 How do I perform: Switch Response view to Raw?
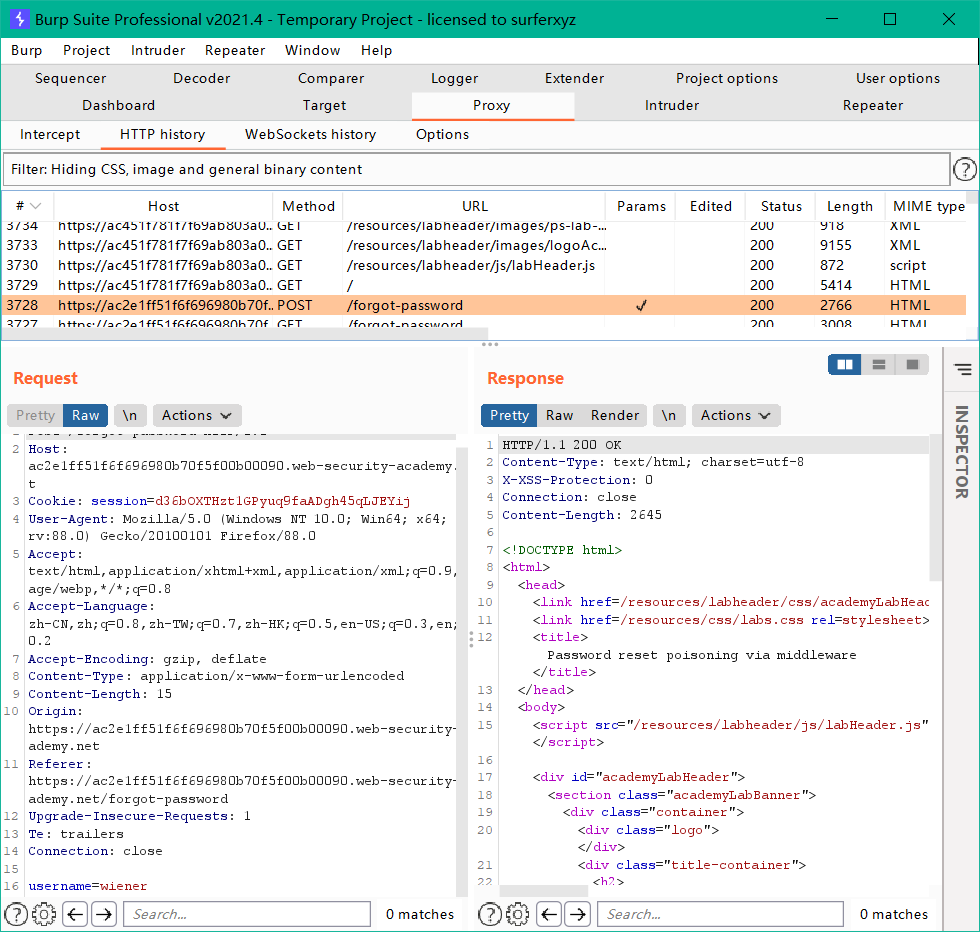point(559,415)
